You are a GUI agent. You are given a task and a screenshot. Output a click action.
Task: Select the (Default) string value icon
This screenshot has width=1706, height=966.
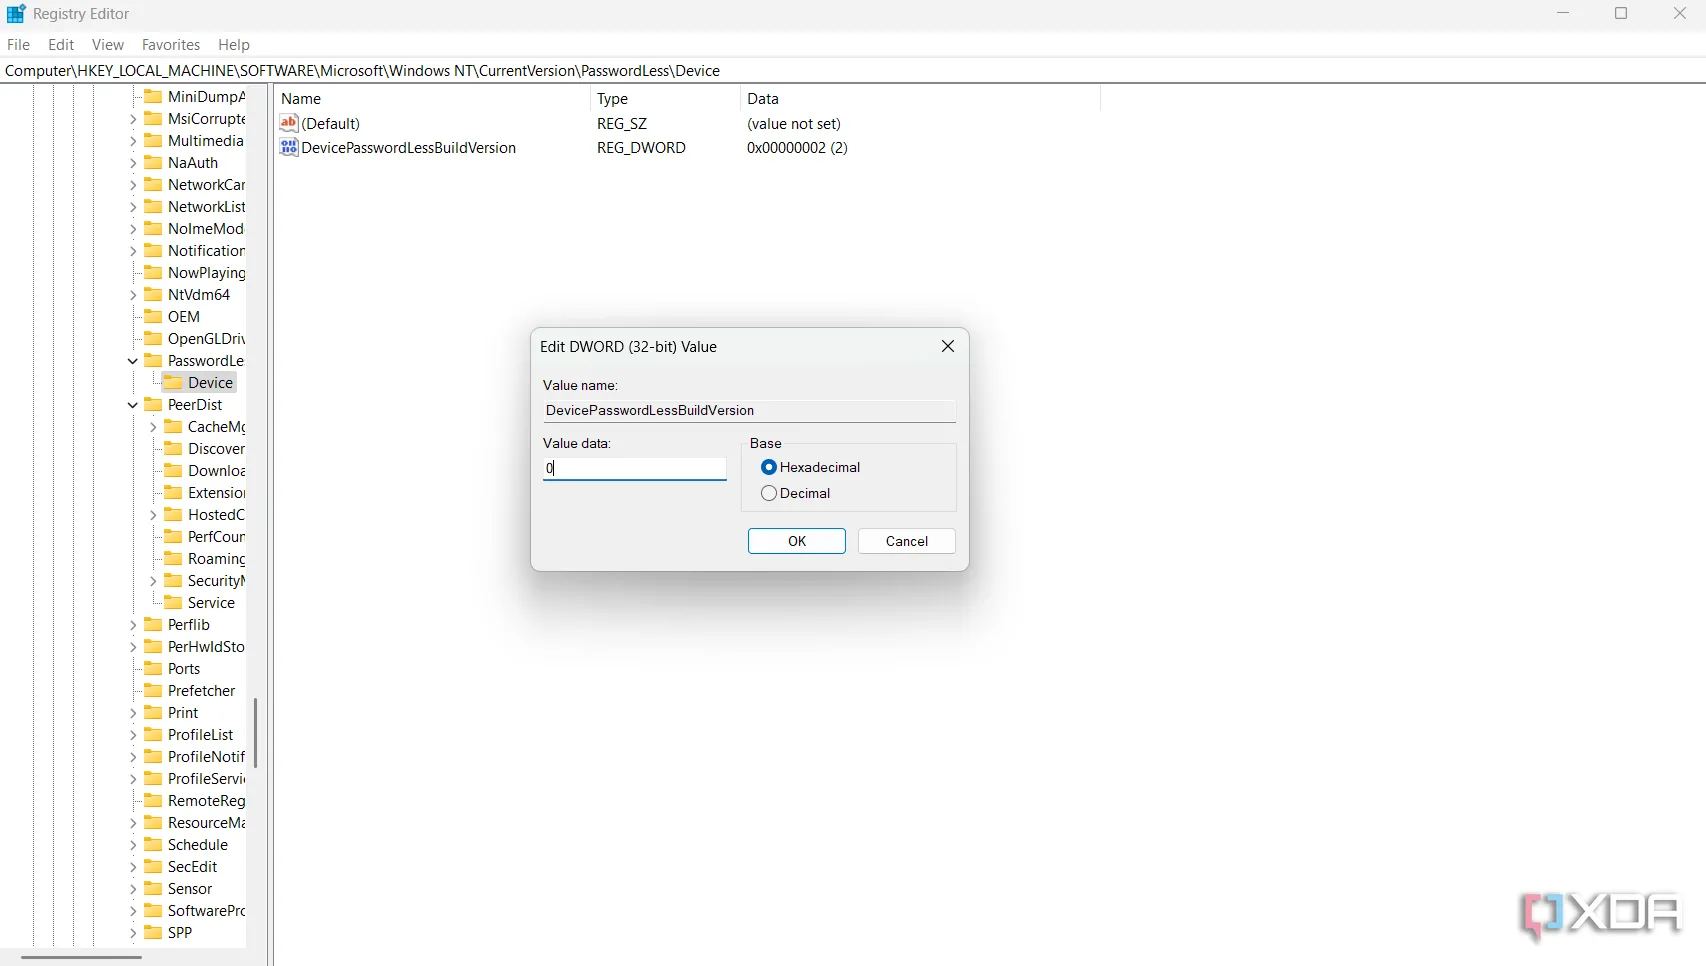[x=289, y=123]
